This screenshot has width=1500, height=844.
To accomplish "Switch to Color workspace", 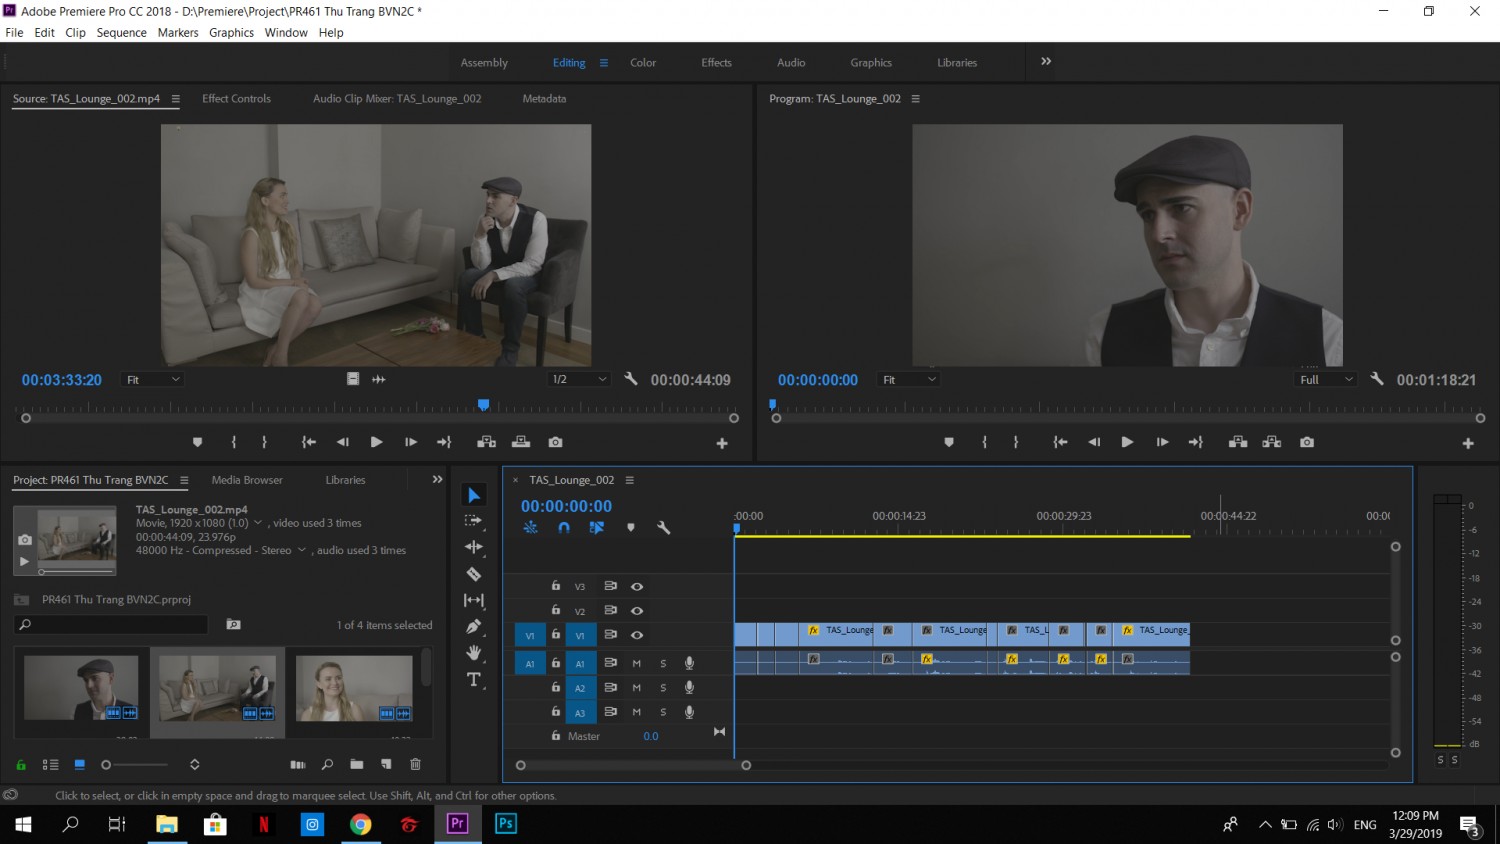I will click(643, 62).
